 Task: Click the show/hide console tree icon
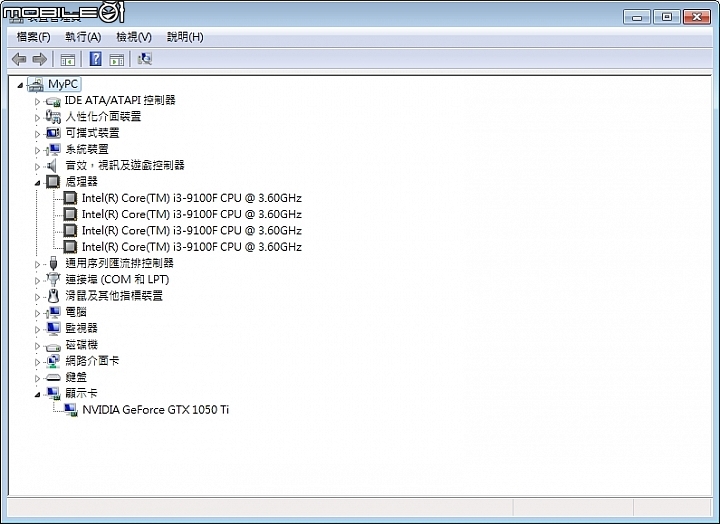pos(68,59)
